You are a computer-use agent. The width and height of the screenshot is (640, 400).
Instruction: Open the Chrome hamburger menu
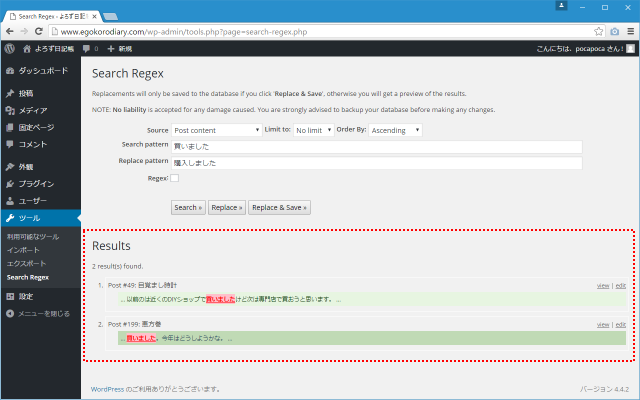pyautogui.click(x=629, y=31)
